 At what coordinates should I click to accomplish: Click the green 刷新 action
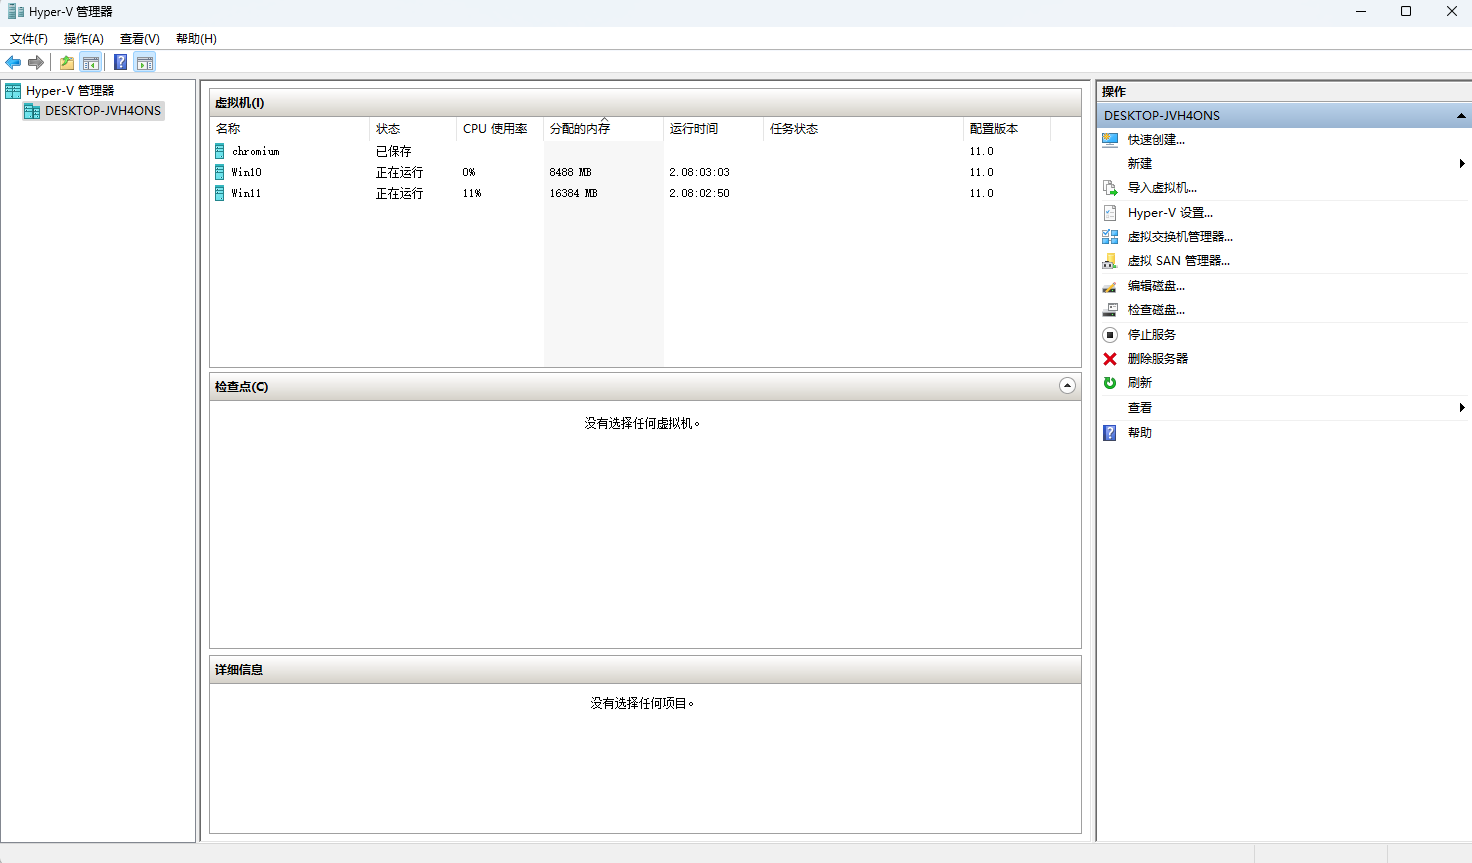(1140, 383)
